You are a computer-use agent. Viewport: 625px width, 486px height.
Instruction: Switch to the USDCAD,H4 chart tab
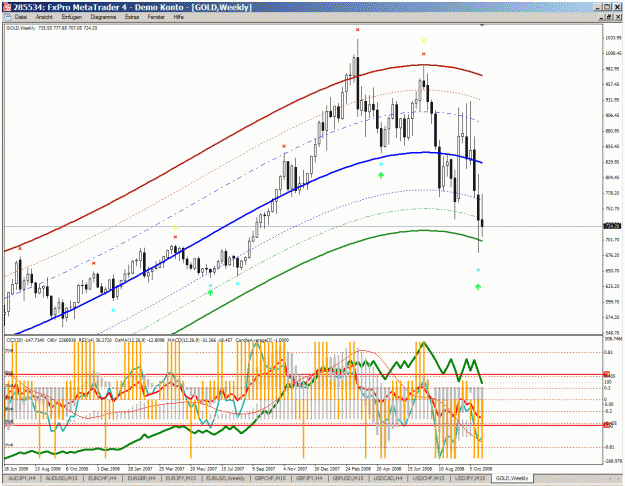[389, 478]
